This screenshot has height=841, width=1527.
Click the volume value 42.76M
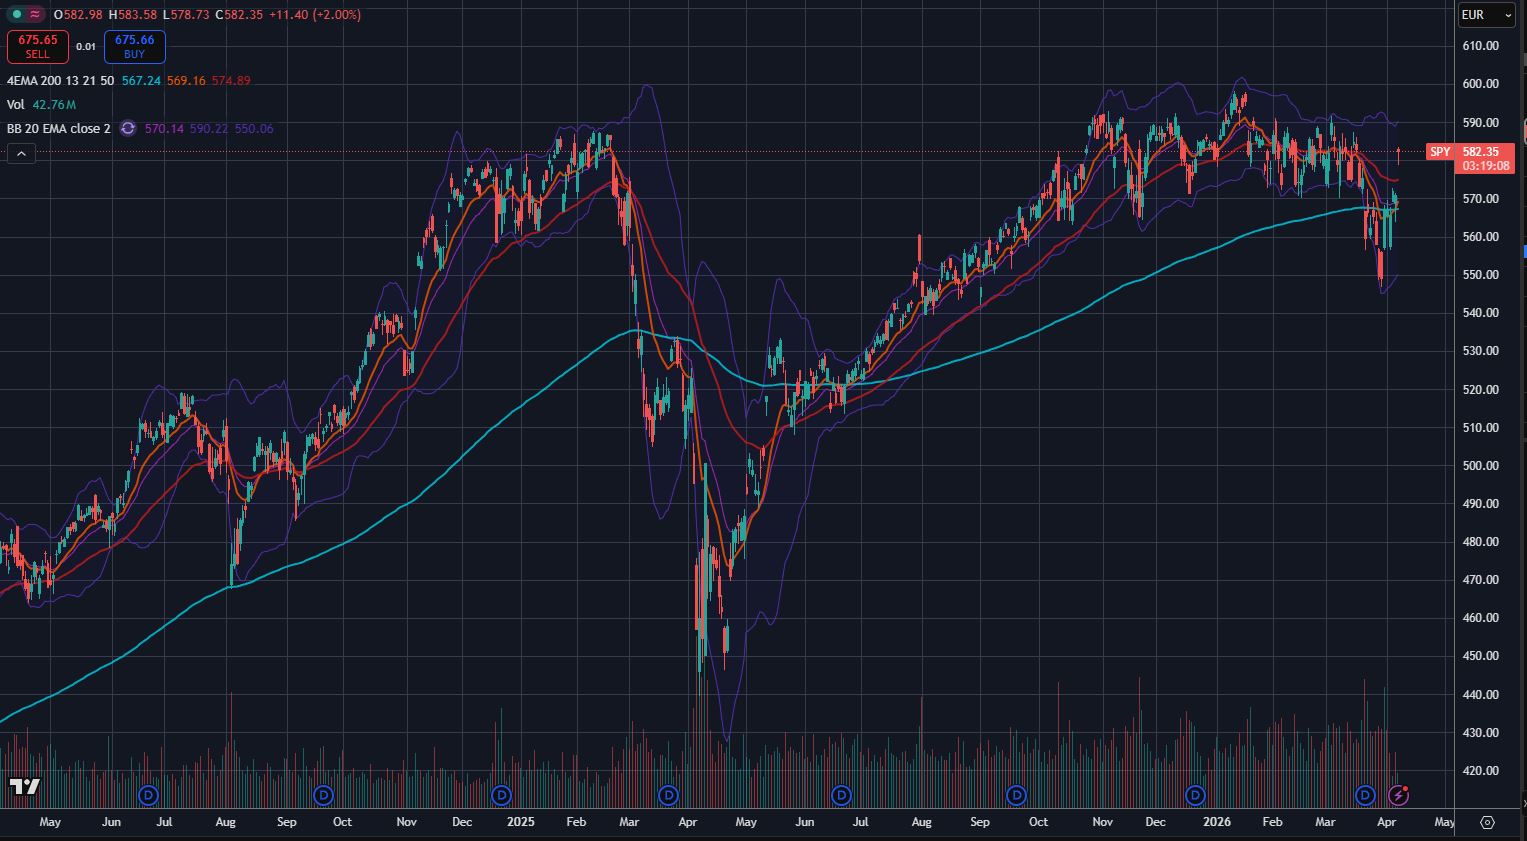tap(54, 104)
